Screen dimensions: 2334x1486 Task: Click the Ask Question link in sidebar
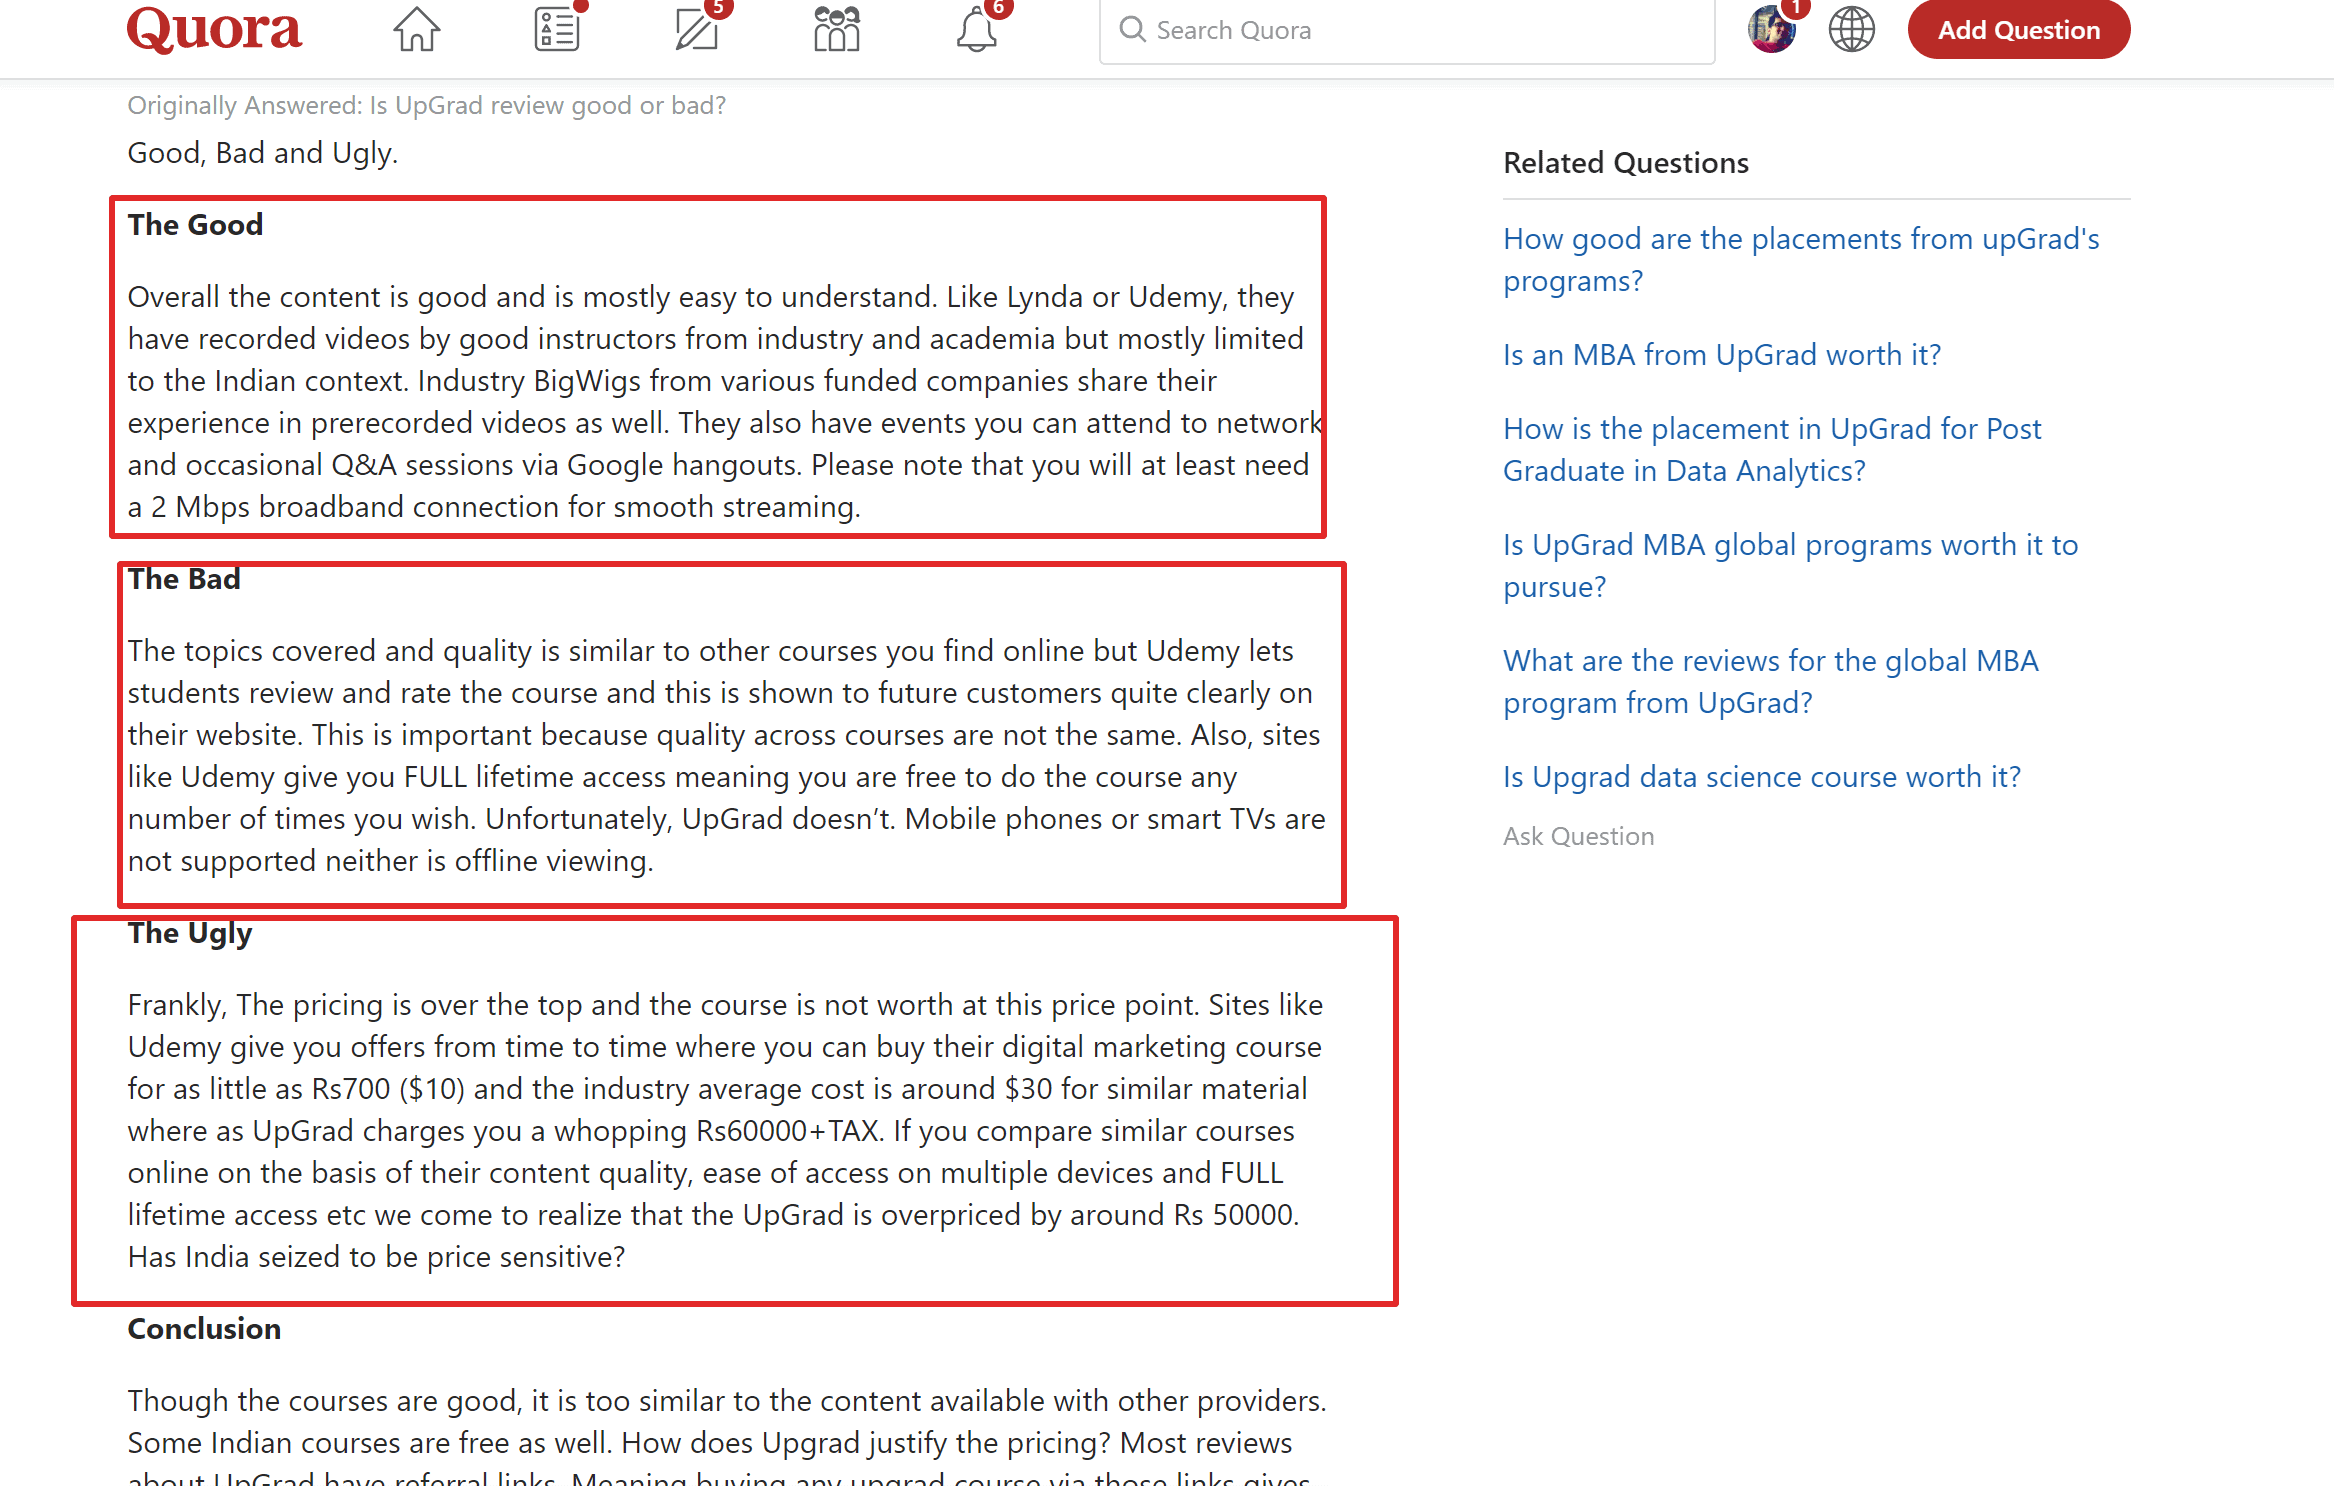tap(1578, 836)
